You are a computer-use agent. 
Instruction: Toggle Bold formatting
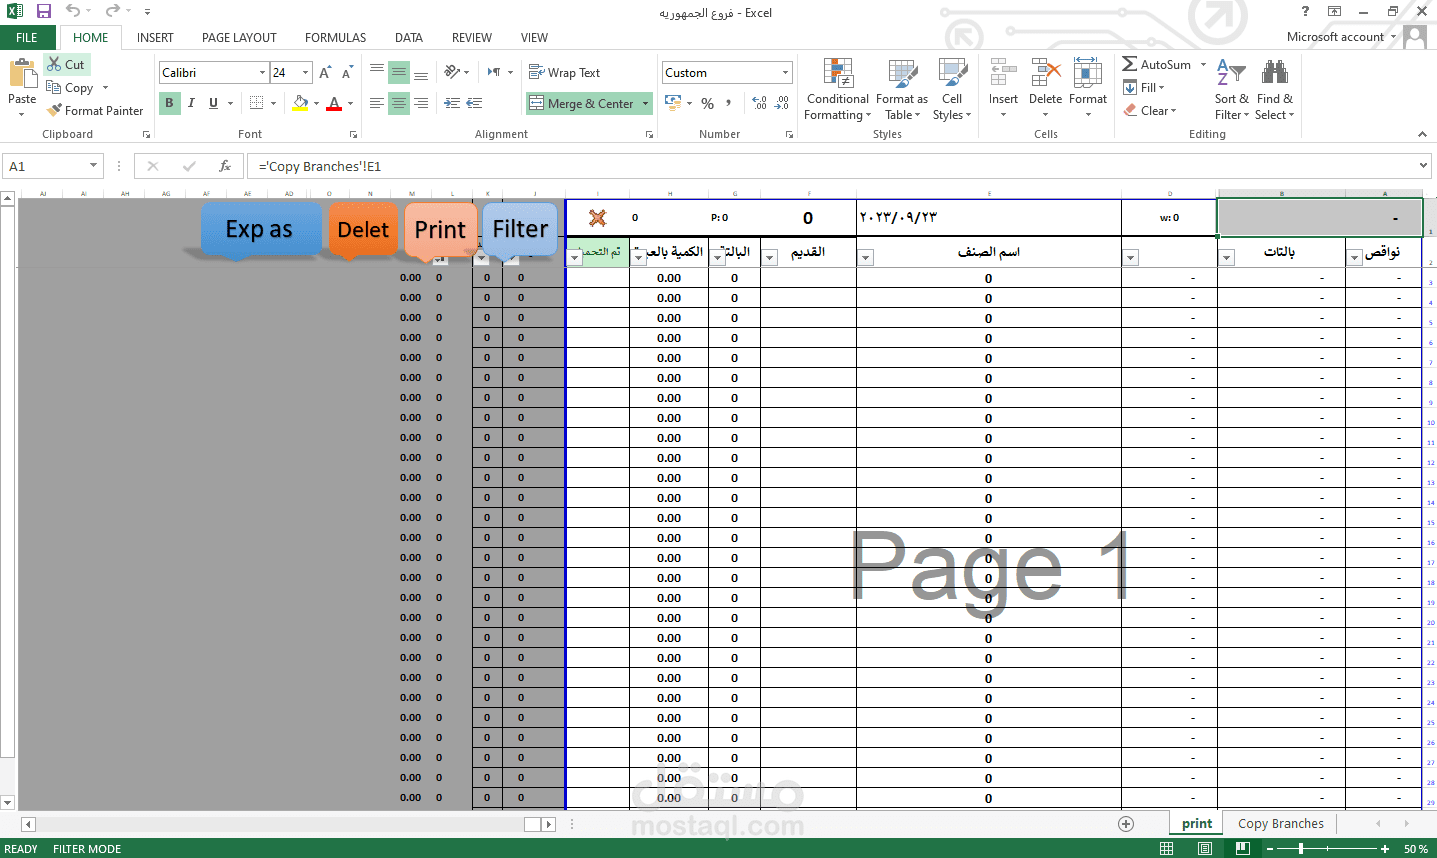pyautogui.click(x=169, y=103)
